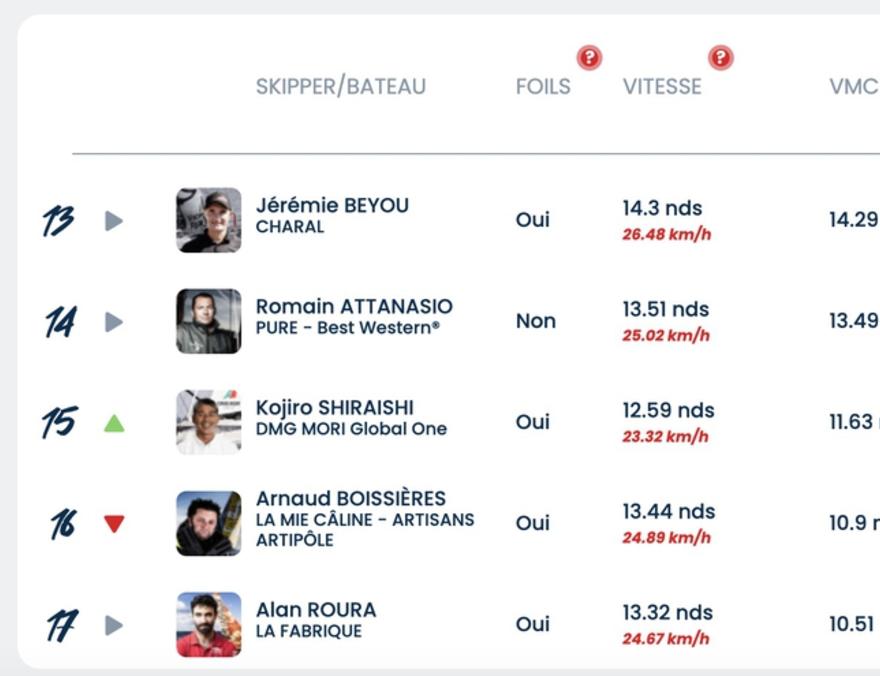Image resolution: width=880 pixels, height=676 pixels.
Task: Open Romain Attanasio's portrait photo
Action: pyautogui.click(x=209, y=321)
